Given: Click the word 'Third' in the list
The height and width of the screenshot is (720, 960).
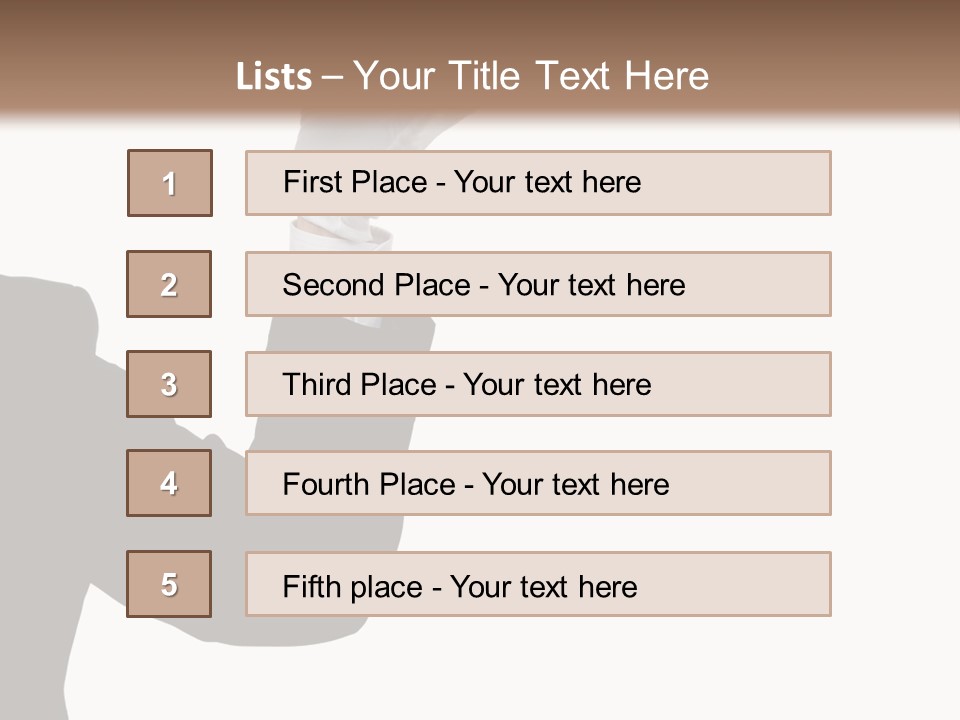Looking at the screenshot, I should click(317, 385).
